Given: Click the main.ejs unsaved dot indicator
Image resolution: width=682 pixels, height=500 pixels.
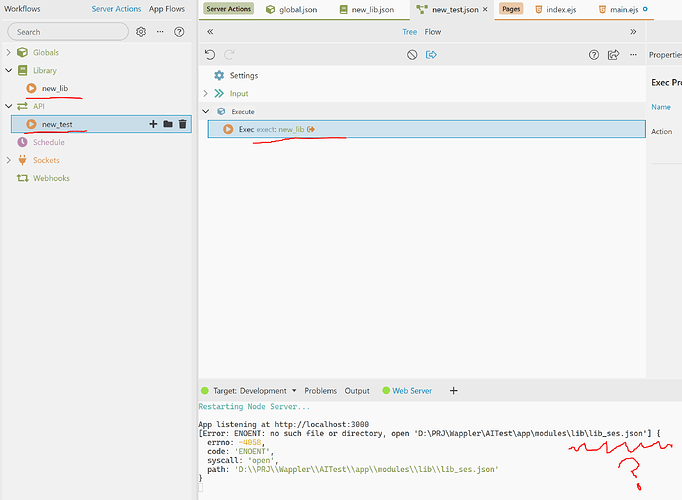Looking at the screenshot, I should pyautogui.click(x=645, y=9).
